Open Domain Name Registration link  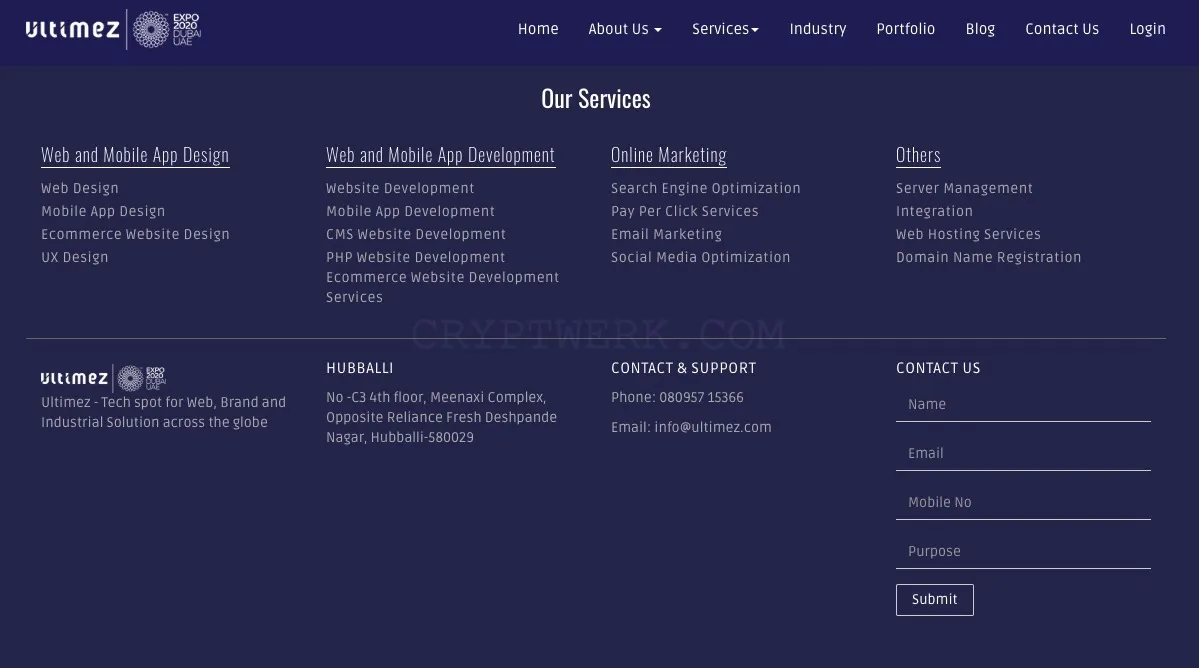(988, 257)
